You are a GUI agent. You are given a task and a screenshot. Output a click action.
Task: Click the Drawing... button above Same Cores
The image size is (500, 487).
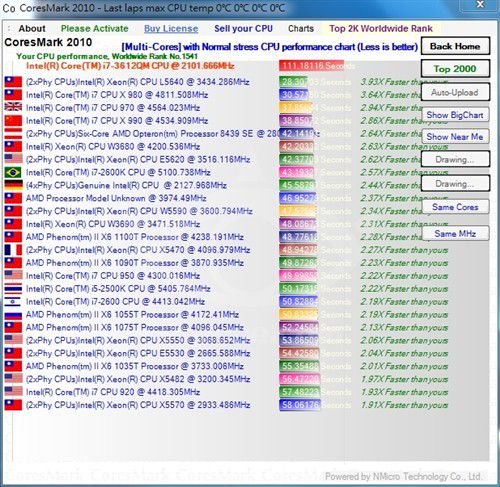point(455,183)
